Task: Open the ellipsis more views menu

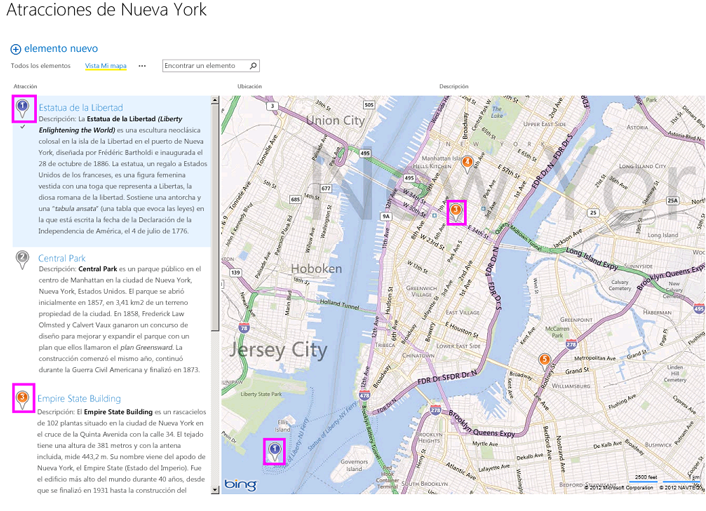Action: point(142,66)
